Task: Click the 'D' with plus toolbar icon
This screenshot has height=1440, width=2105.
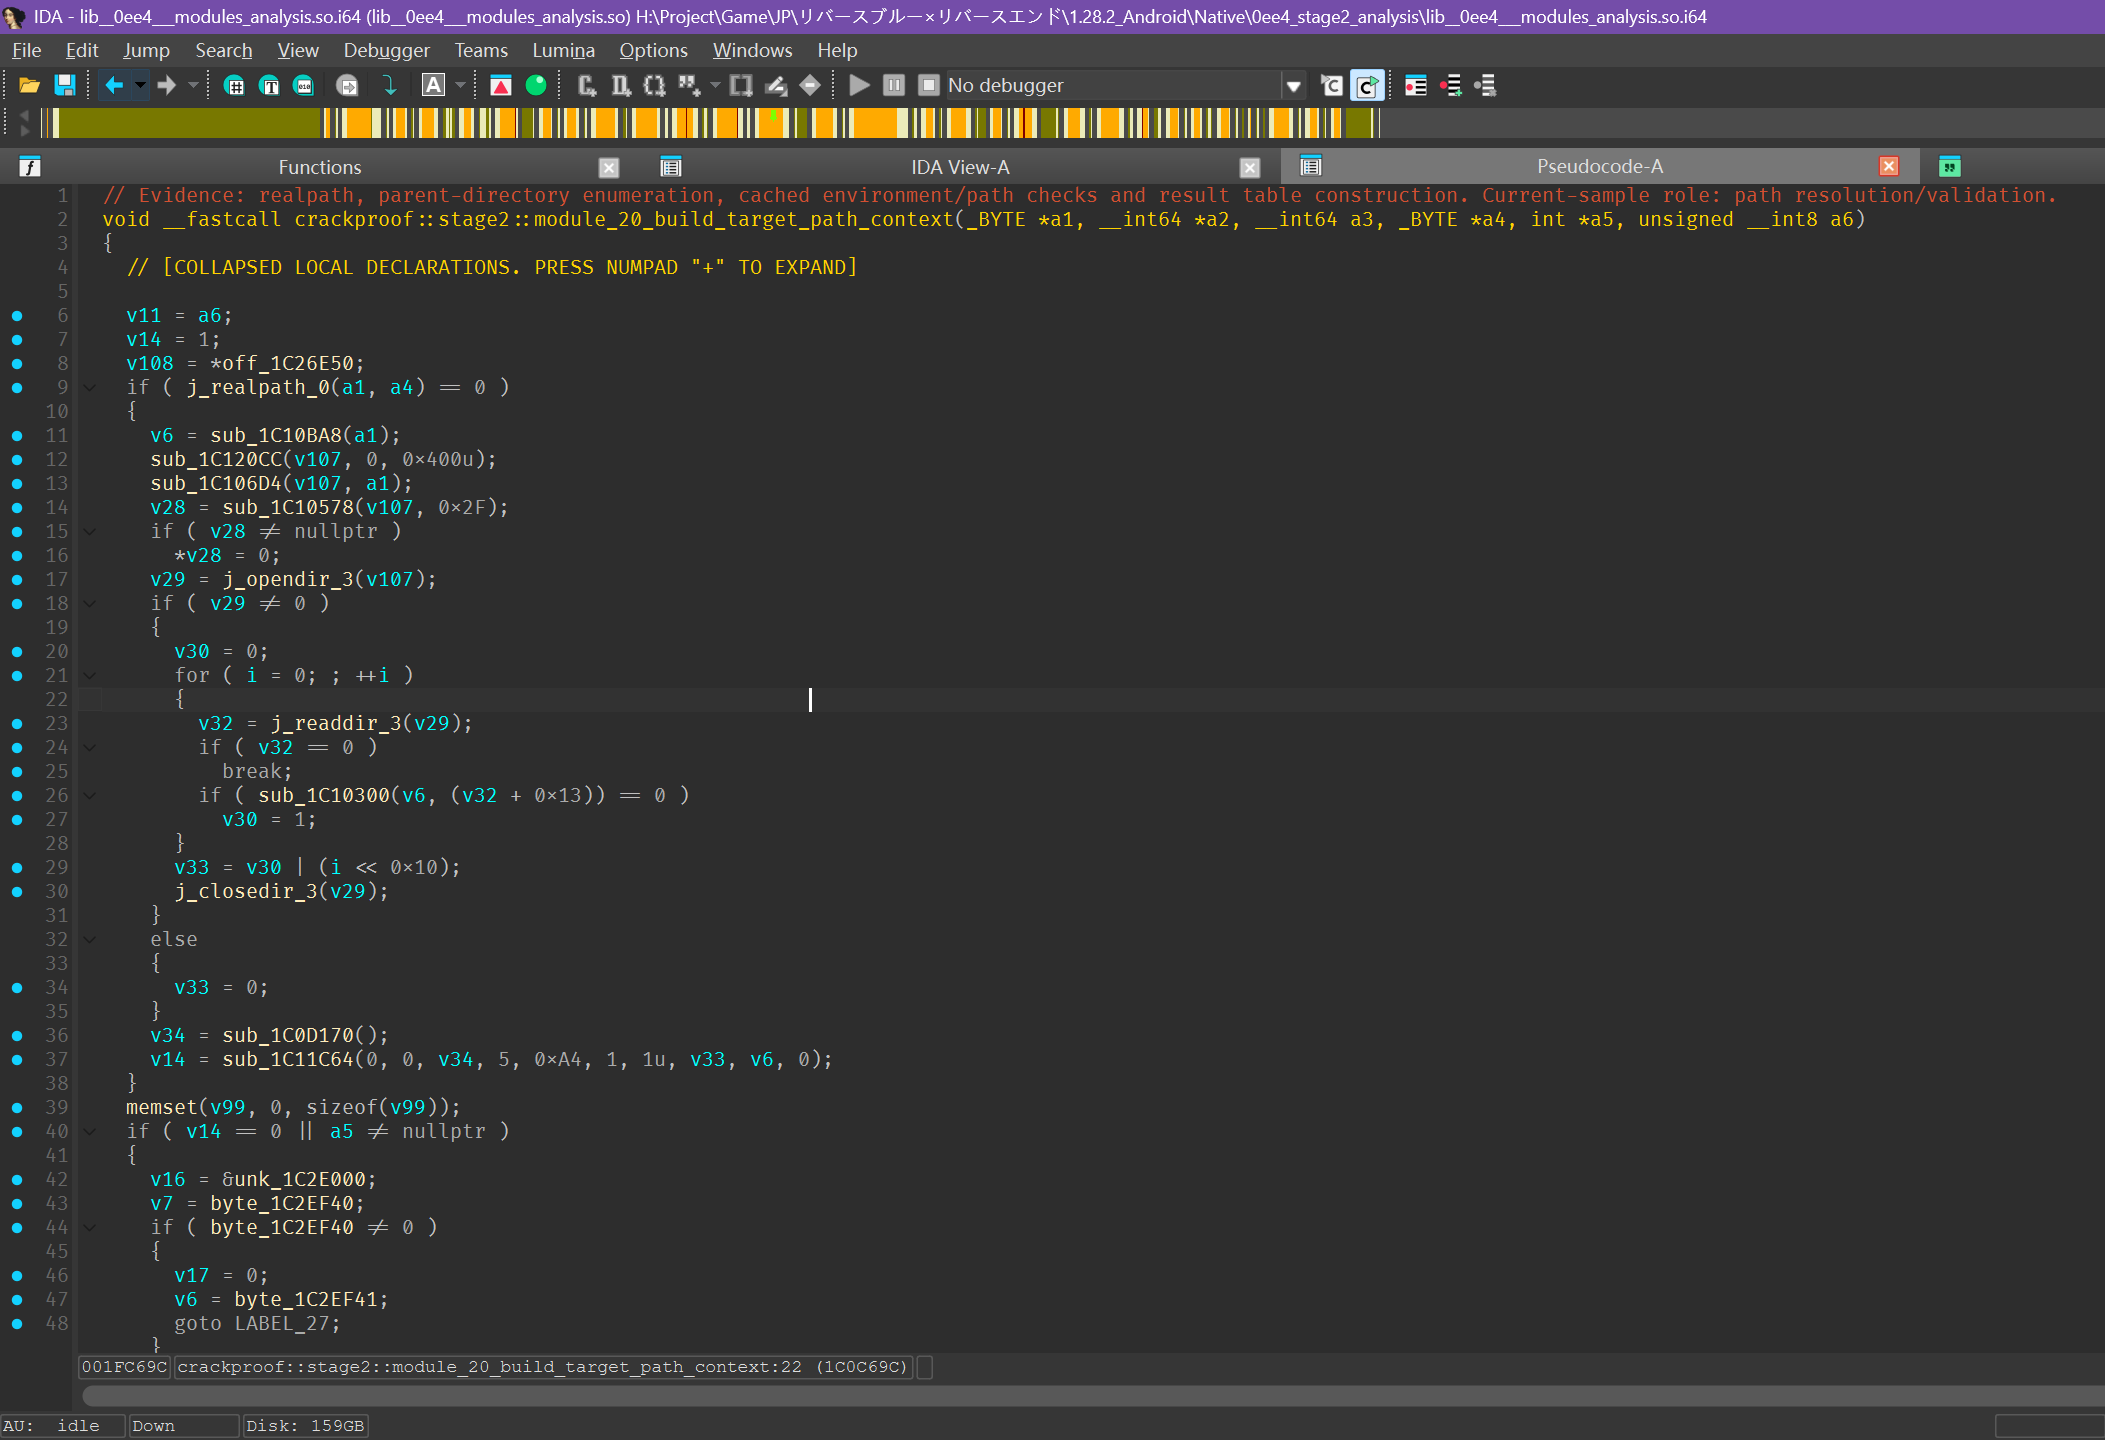Action: pos(621,86)
